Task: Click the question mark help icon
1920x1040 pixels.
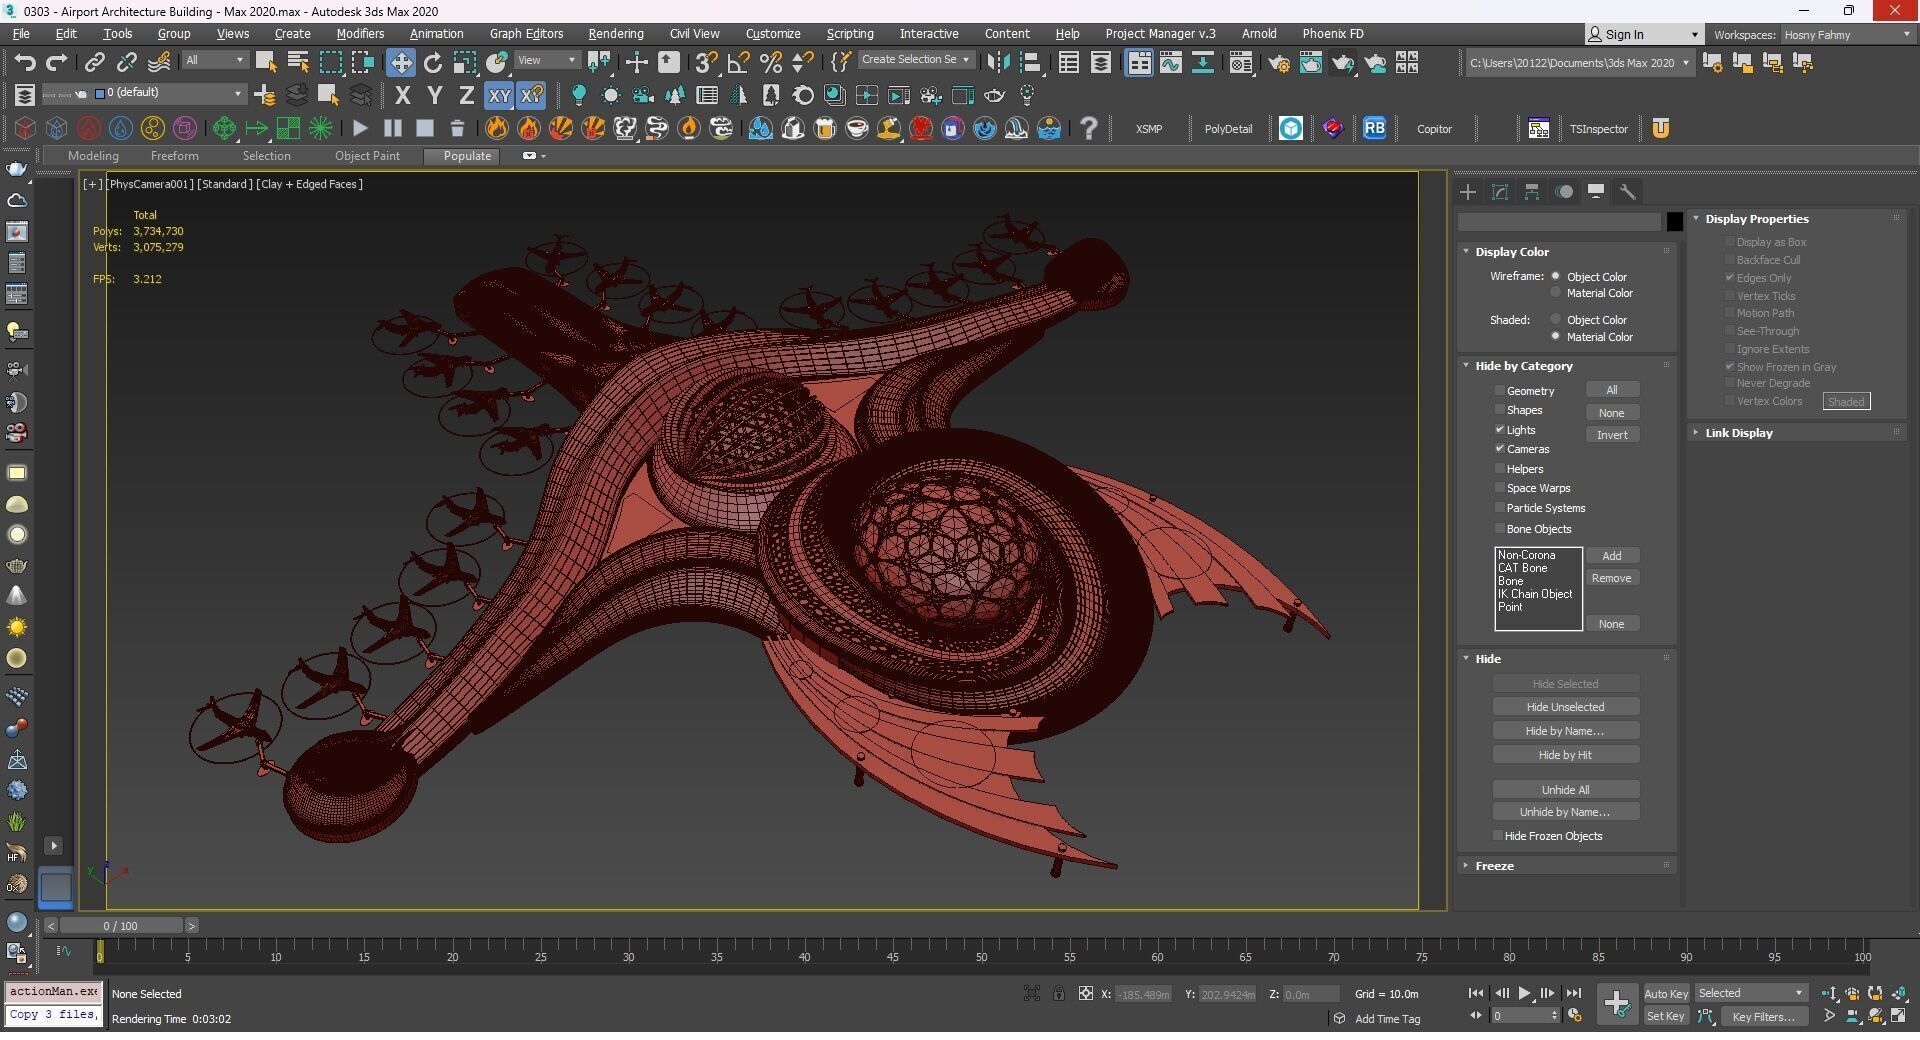Action: (x=1089, y=128)
